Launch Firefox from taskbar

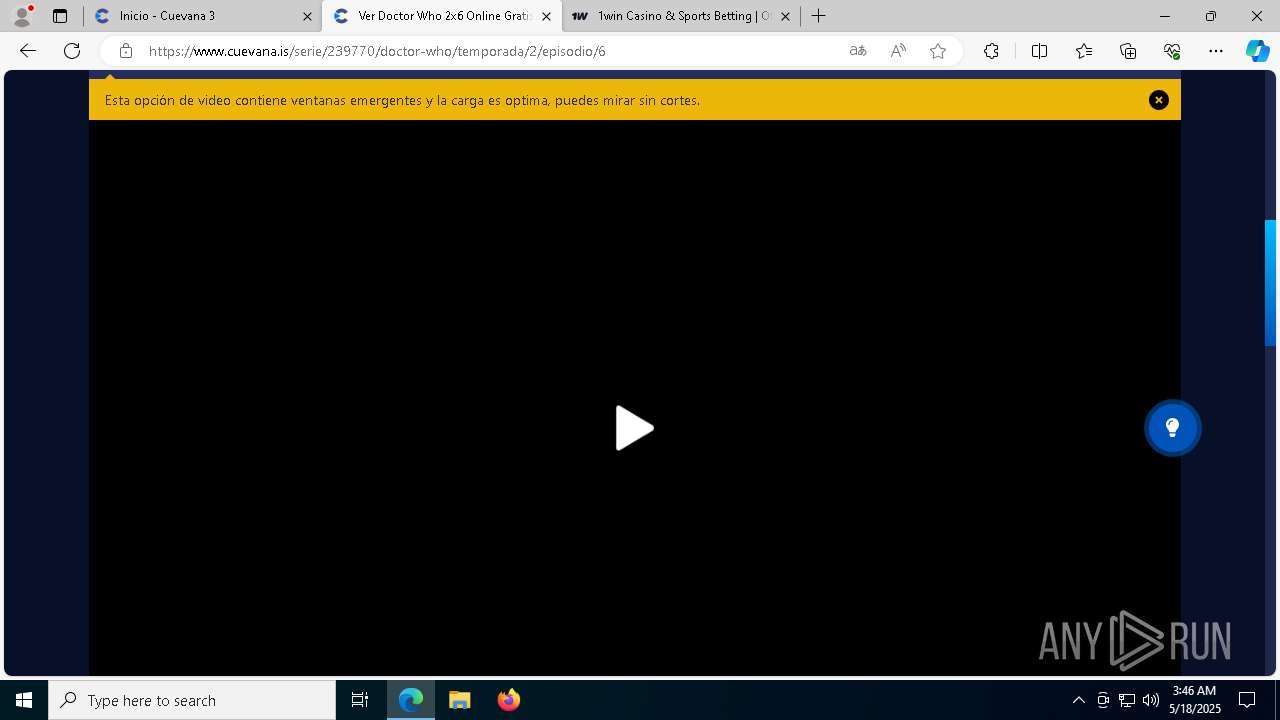509,700
